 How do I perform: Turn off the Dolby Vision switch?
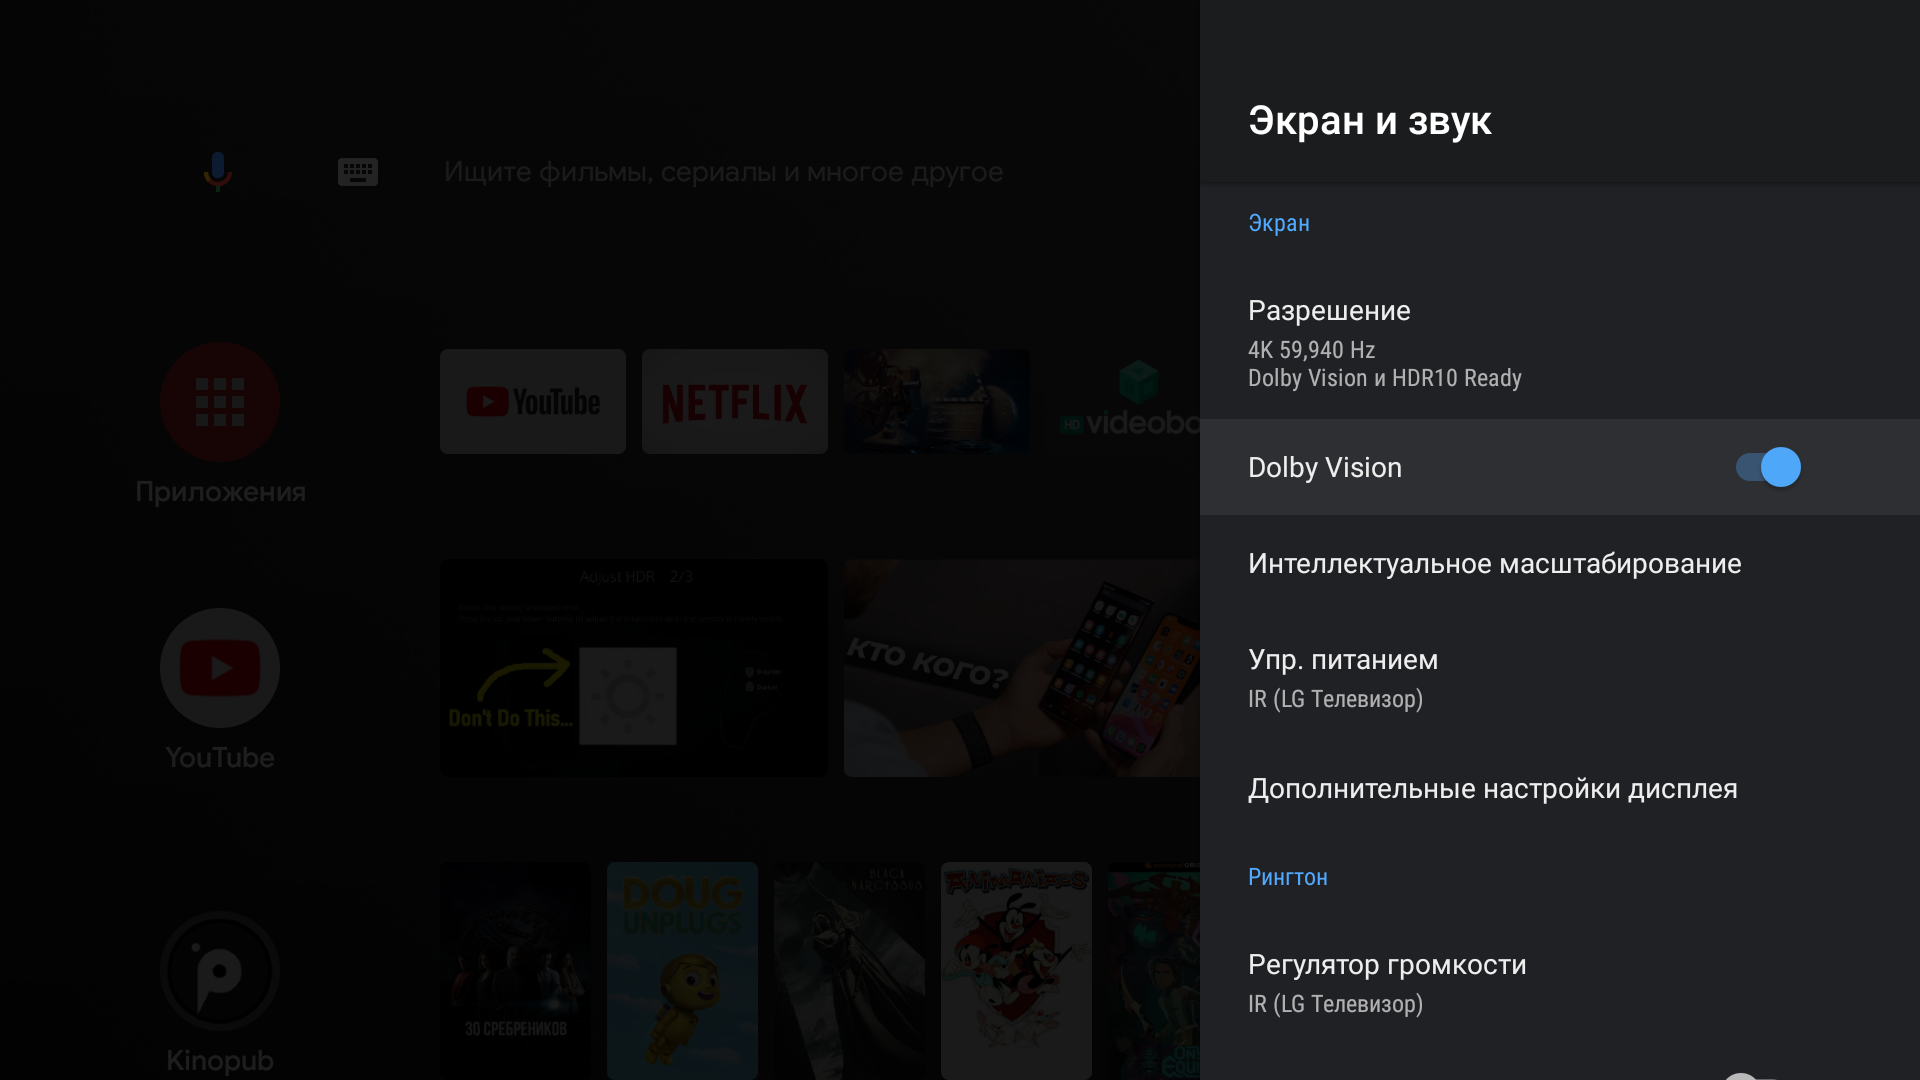coord(1767,467)
